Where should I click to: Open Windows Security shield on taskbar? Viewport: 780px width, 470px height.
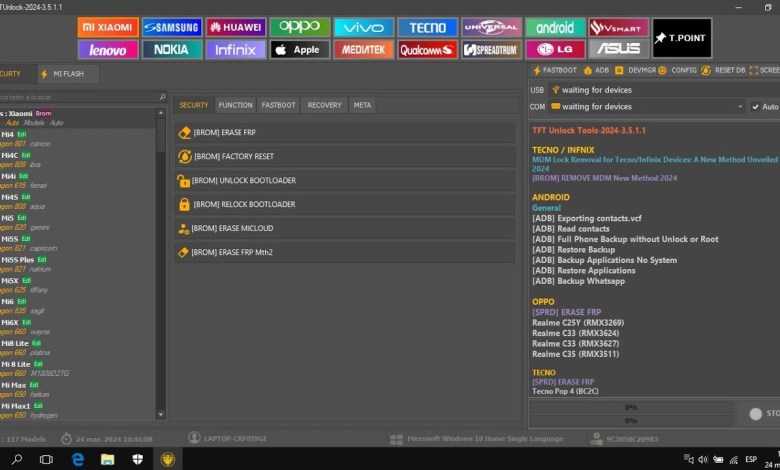pyautogui.click(x=138, y=459)
